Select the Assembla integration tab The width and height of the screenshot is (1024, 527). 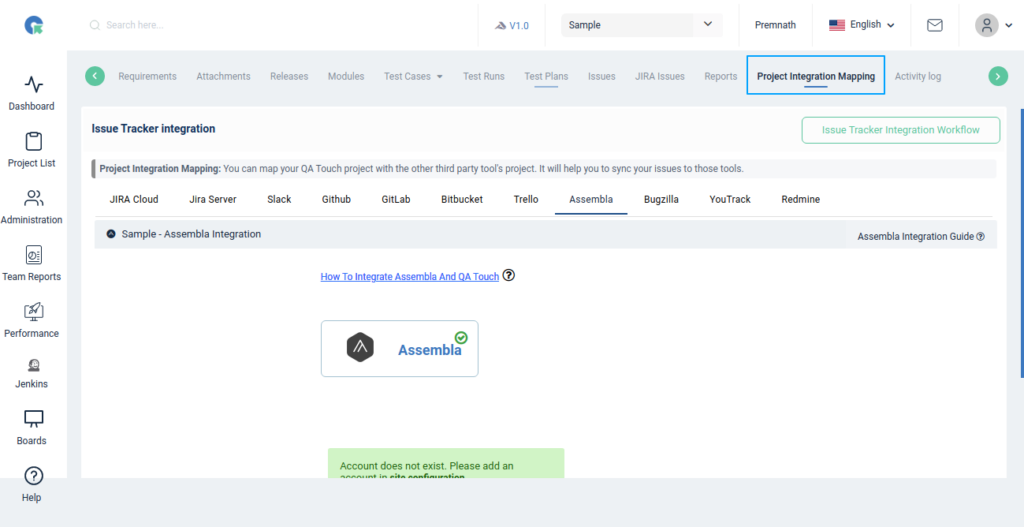(x=591, y=199)
